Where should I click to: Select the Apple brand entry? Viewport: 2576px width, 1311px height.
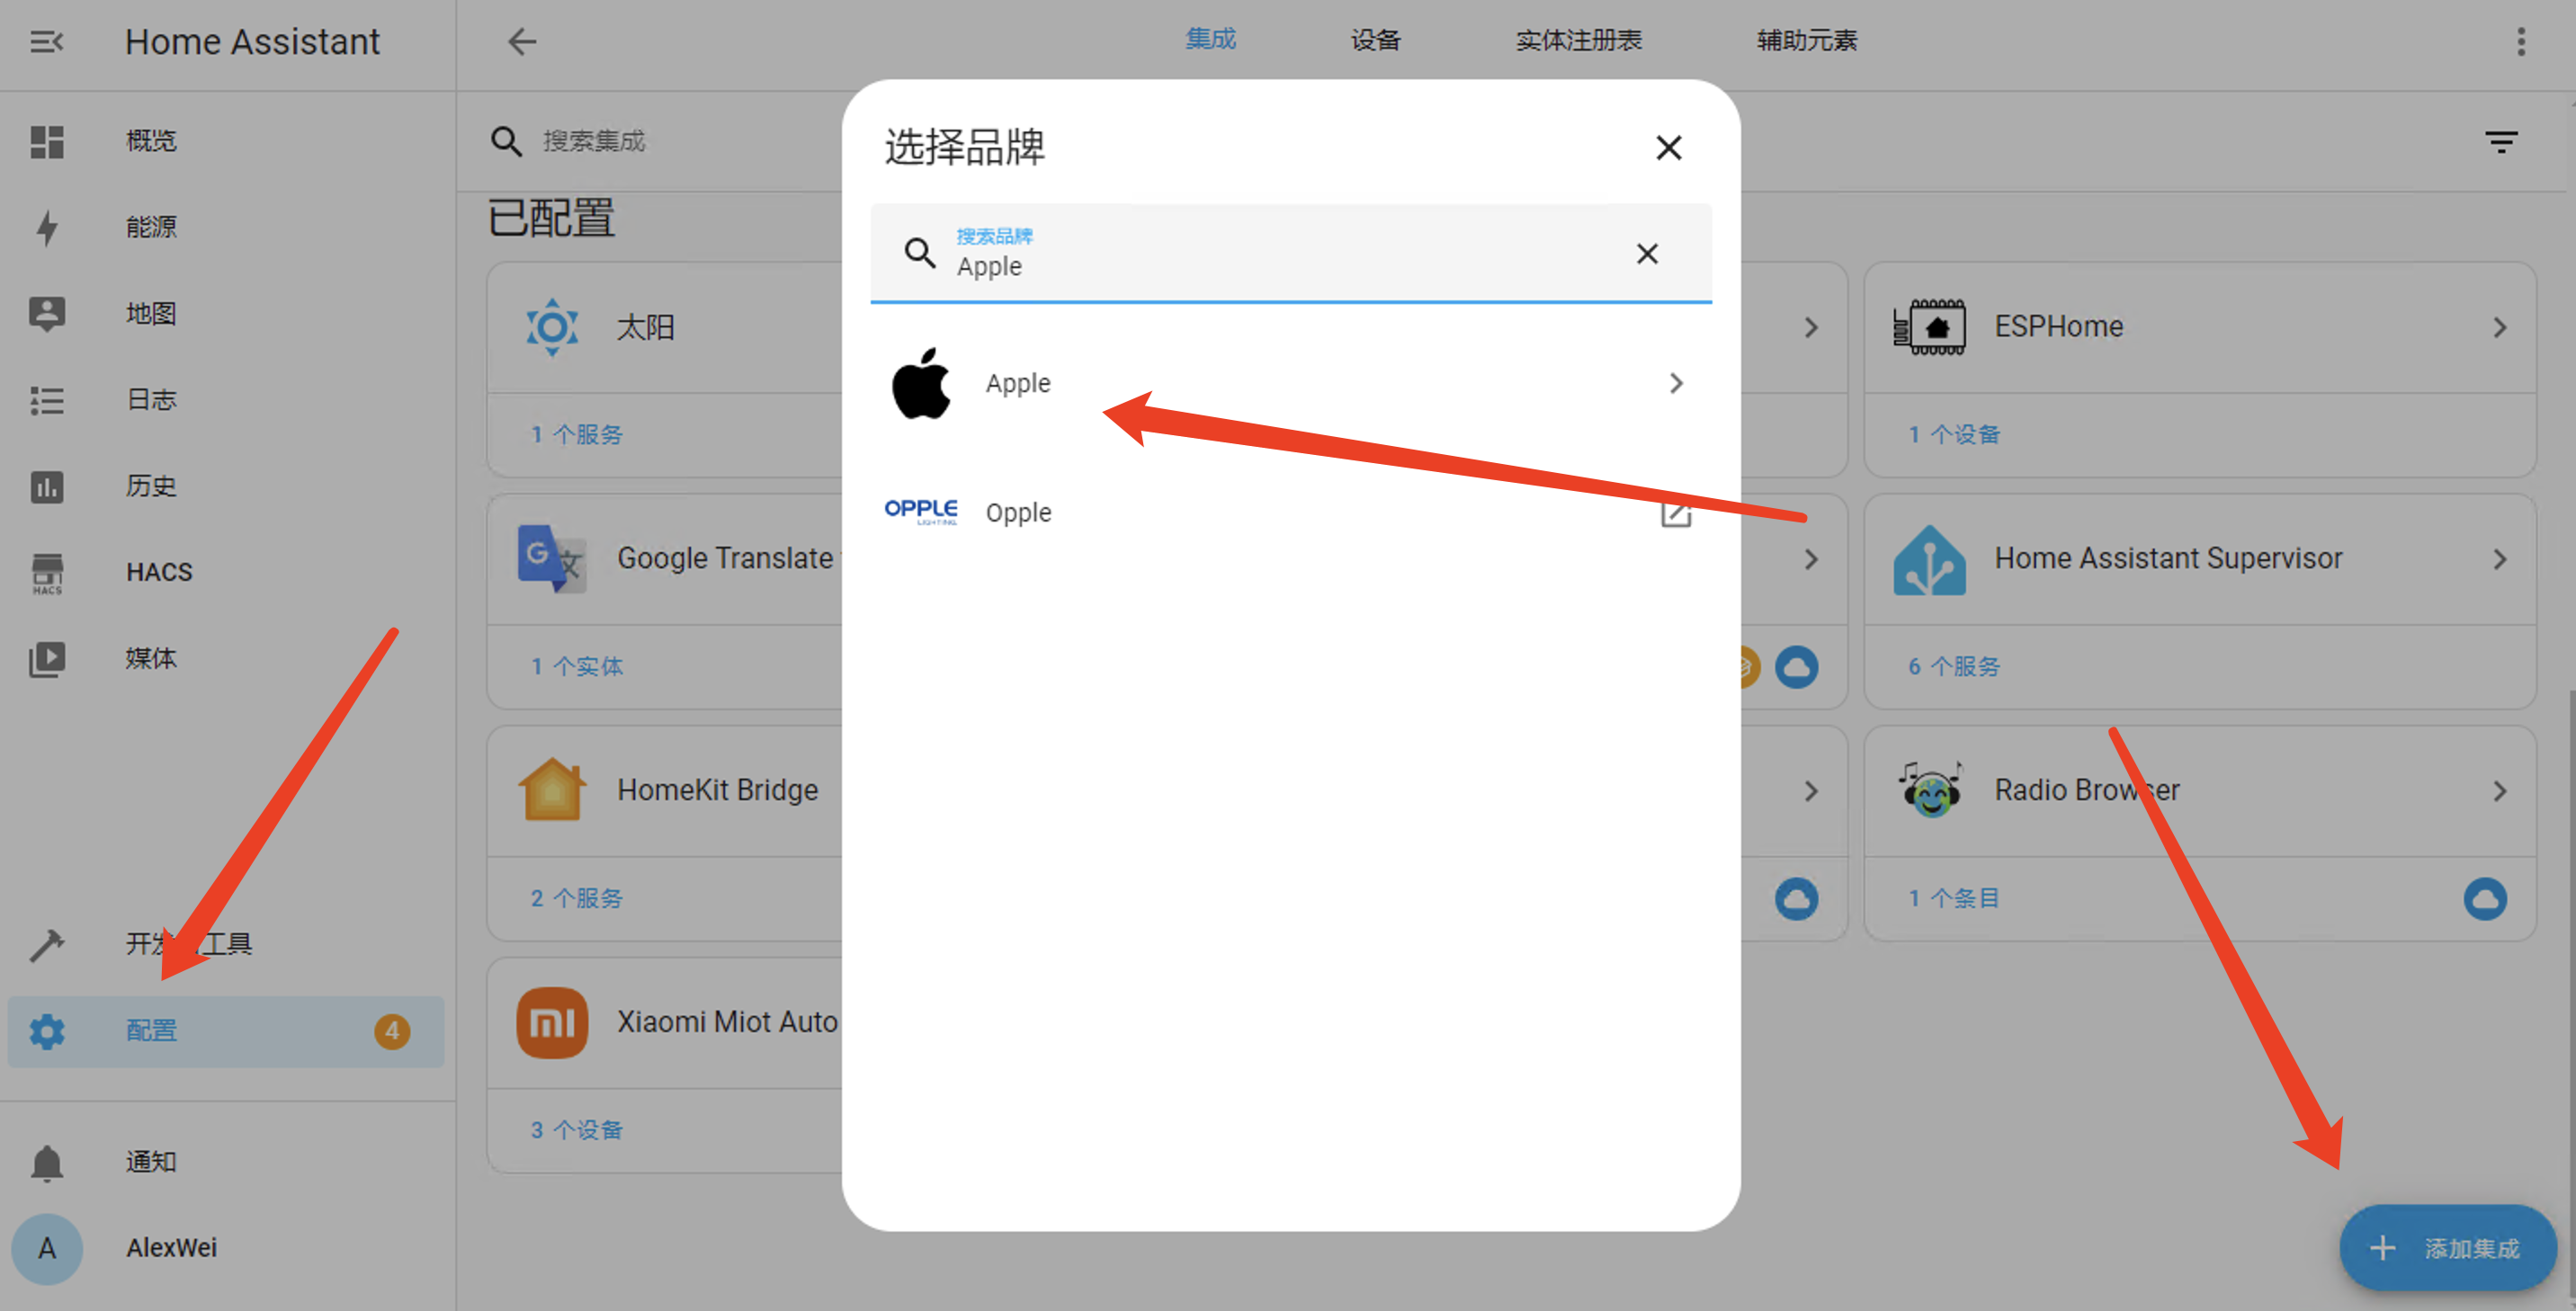(x=1018, y=383)
